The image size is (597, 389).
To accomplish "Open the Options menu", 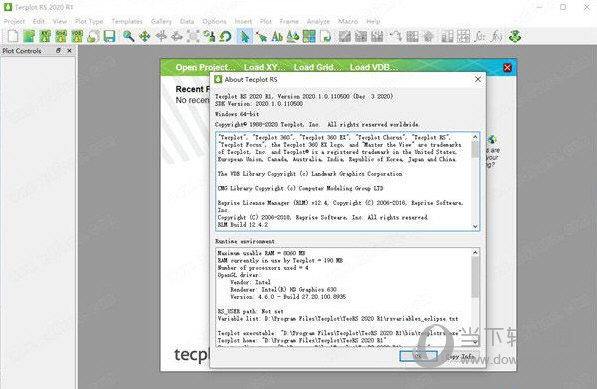I will (x=214, y=21).
